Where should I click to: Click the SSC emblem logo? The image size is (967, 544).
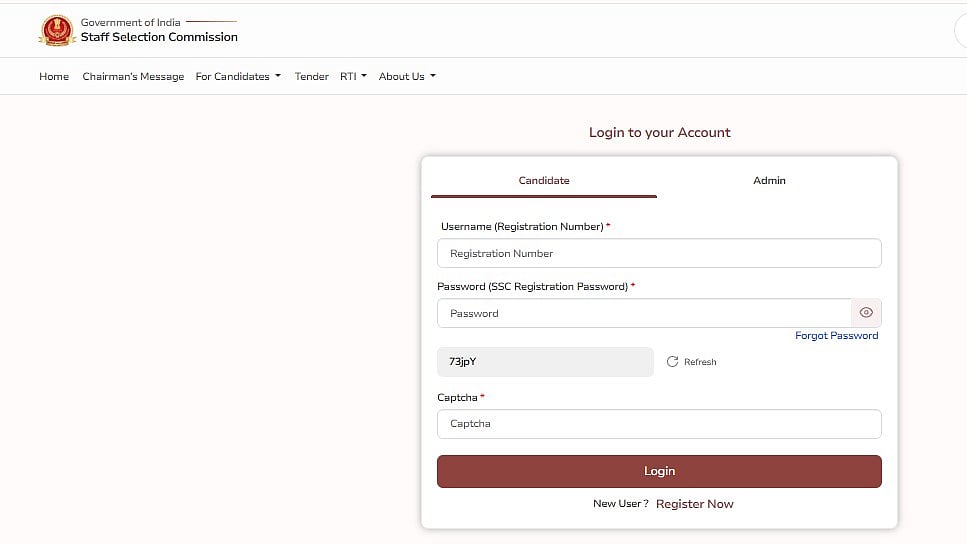57,30
